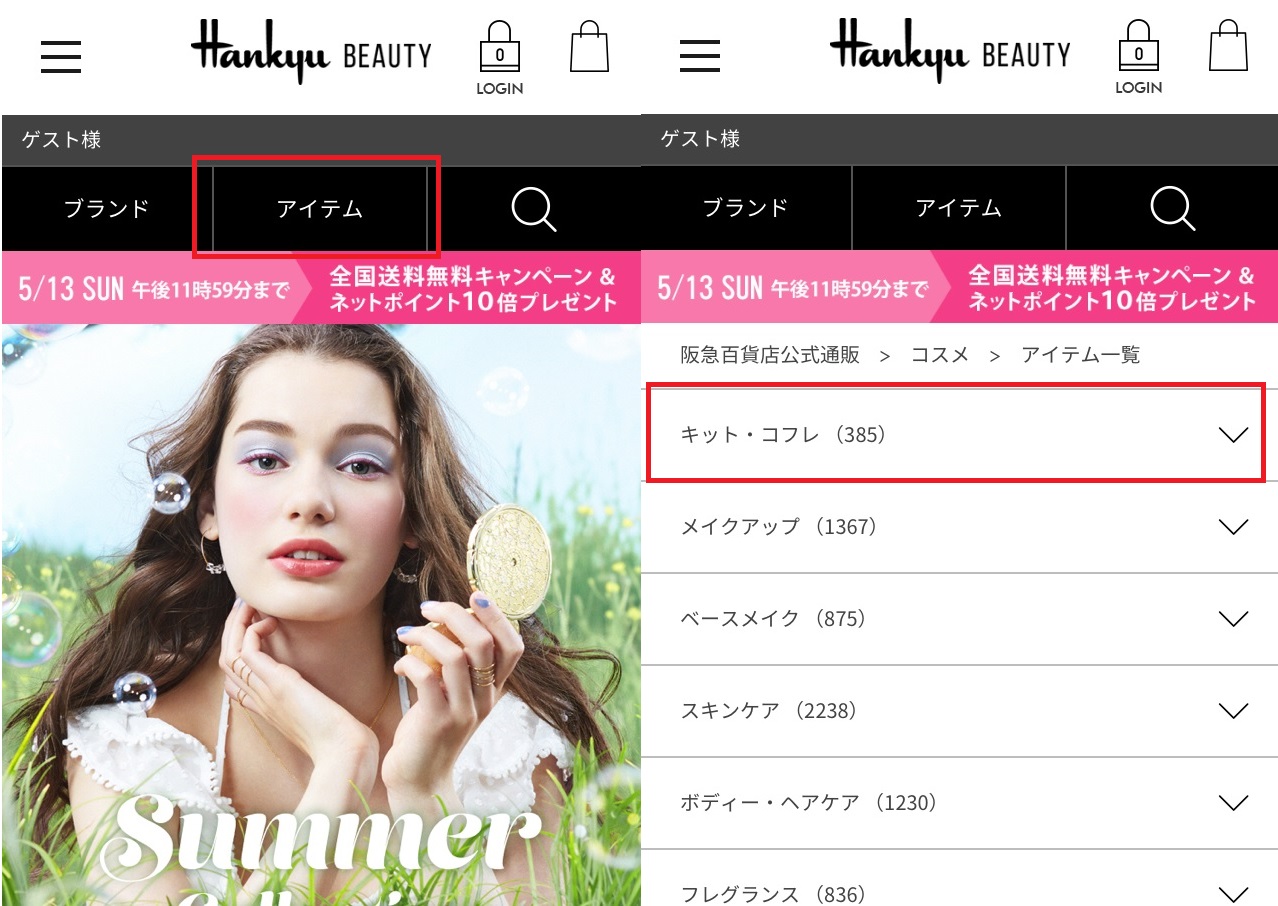
Task: Expand キット・コフレ (385) category
Action: tap(959, 435)
